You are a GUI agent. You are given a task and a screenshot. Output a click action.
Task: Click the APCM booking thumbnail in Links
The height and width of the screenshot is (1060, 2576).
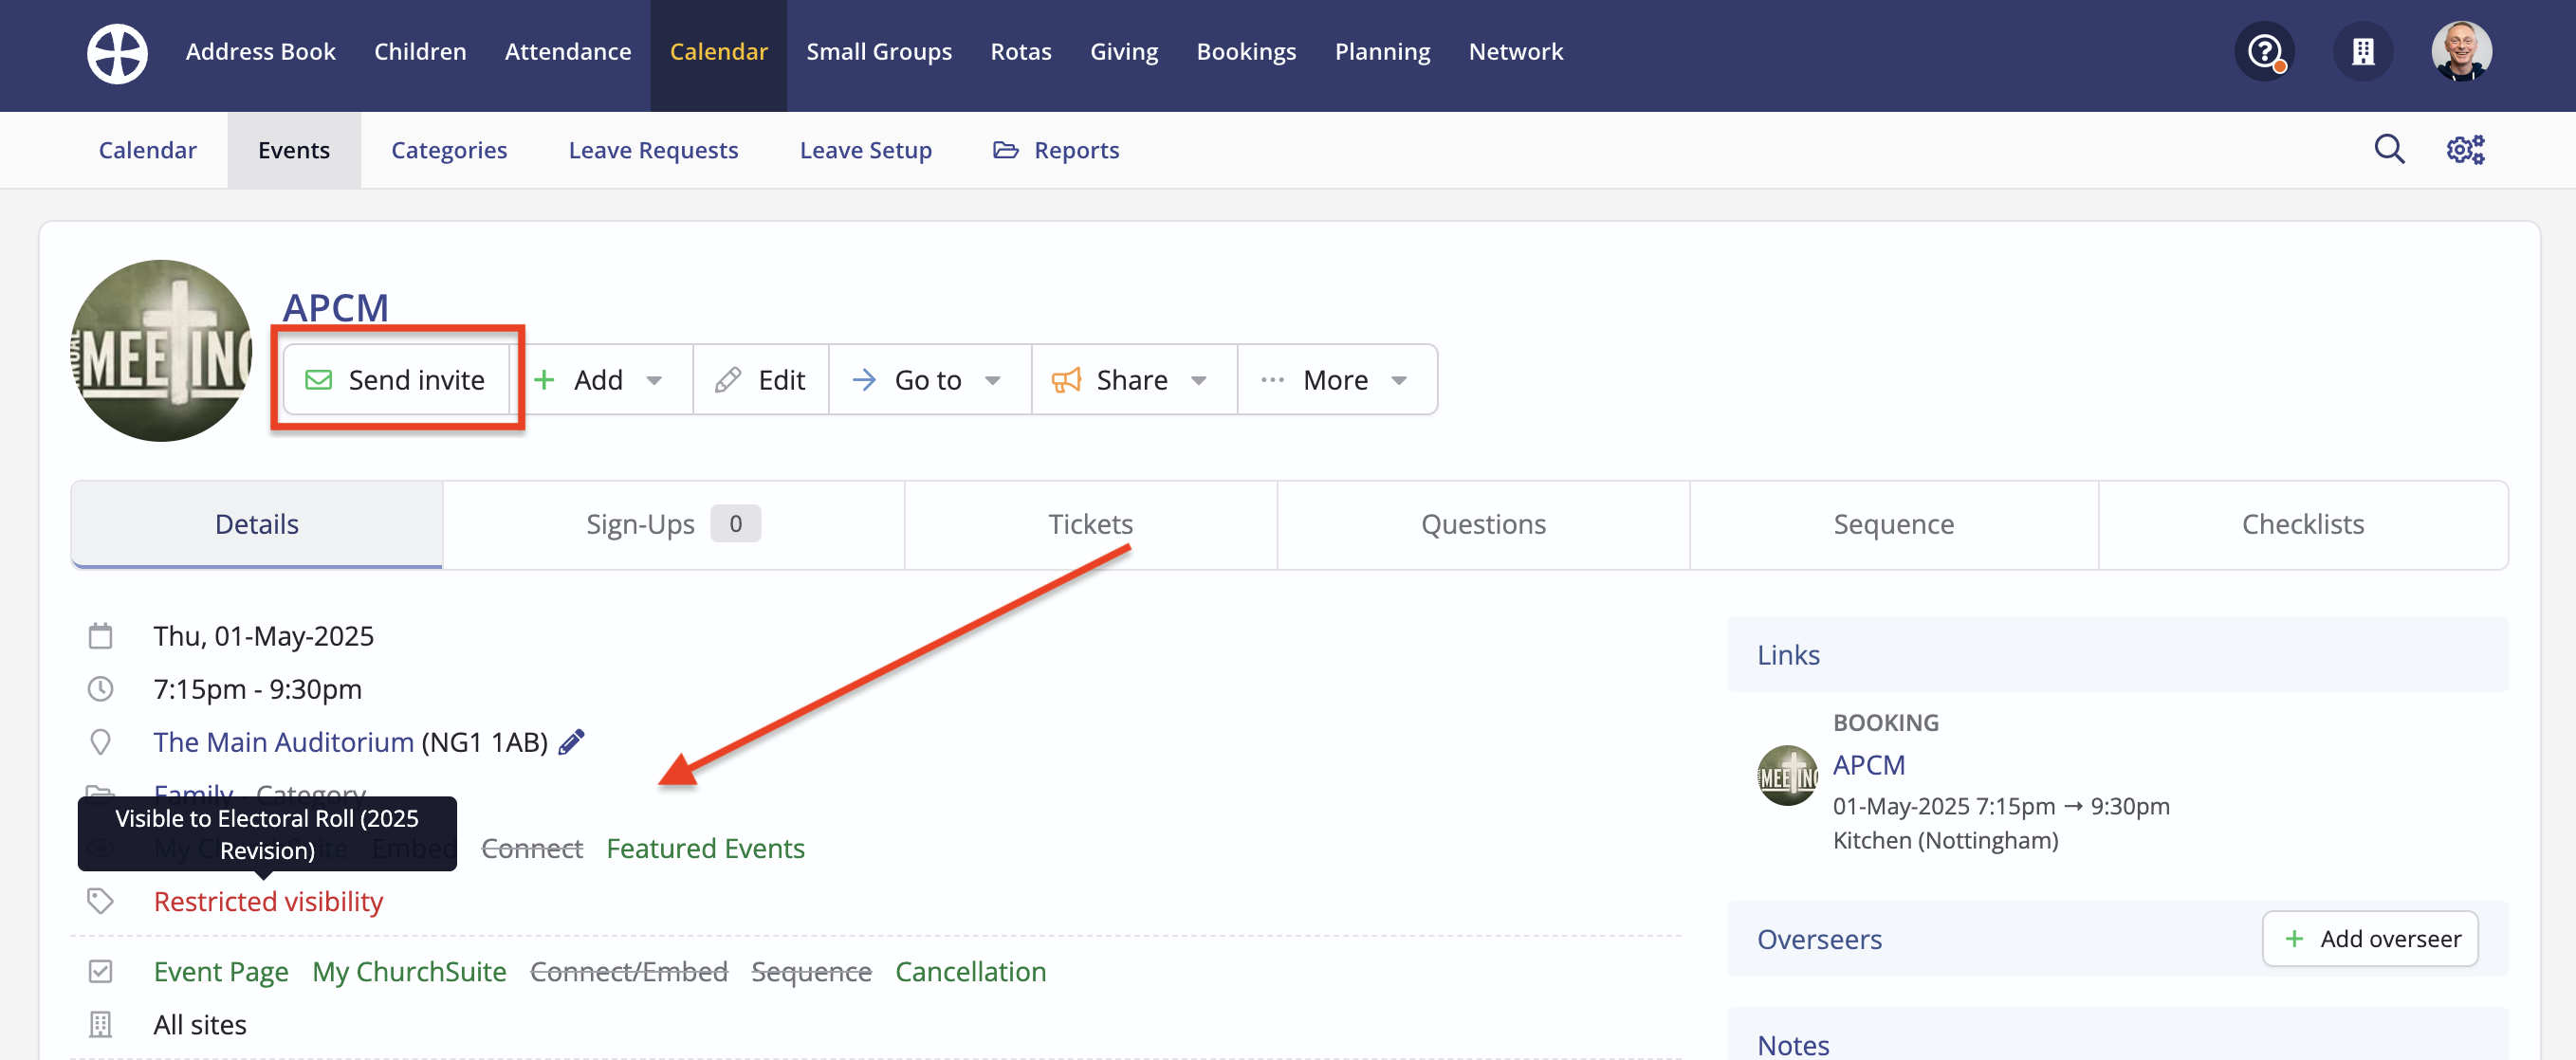(x=1787, y=775)
